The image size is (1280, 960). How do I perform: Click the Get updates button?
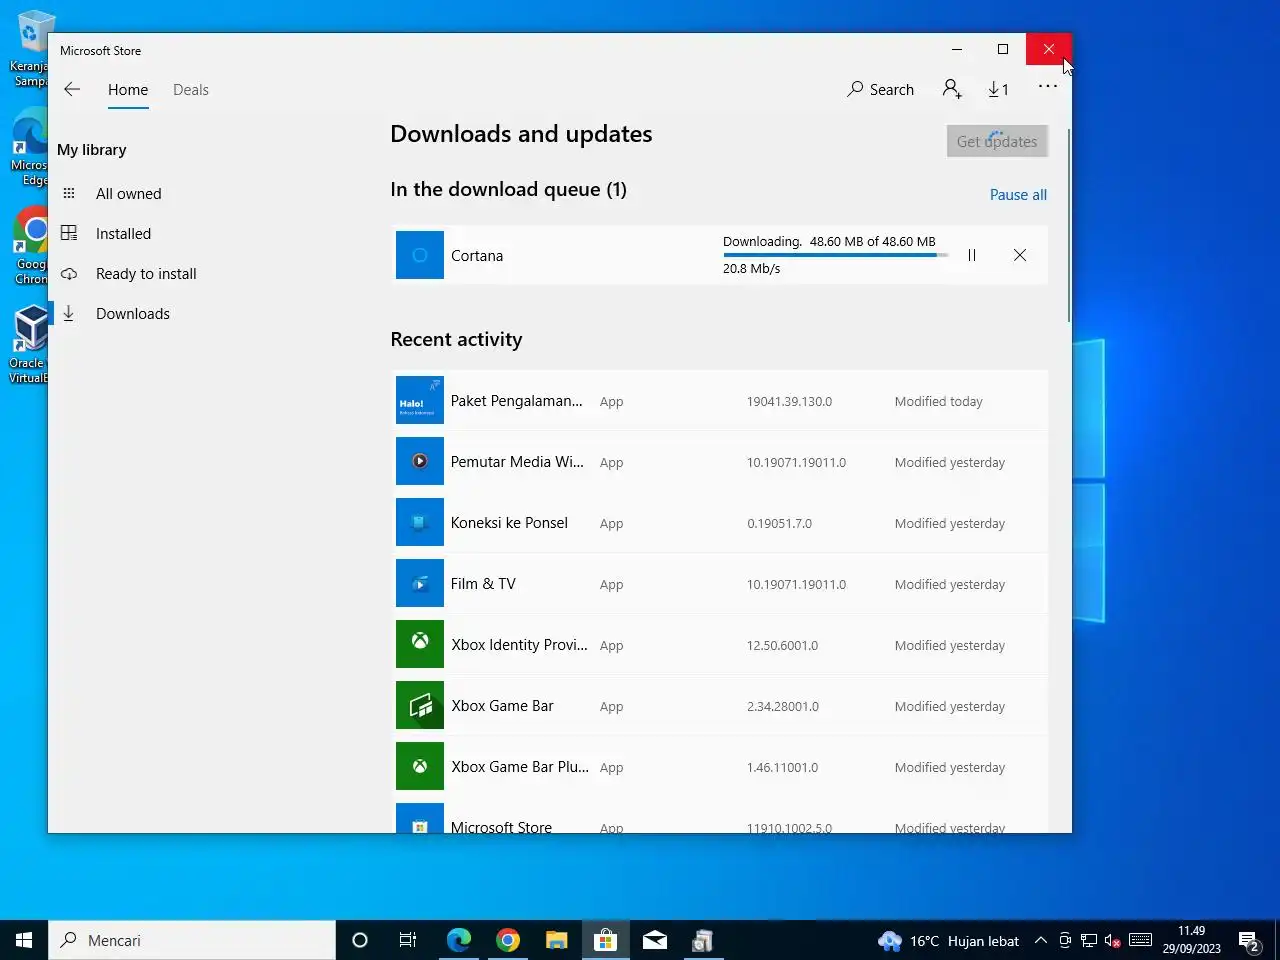(x=997, y=141)
